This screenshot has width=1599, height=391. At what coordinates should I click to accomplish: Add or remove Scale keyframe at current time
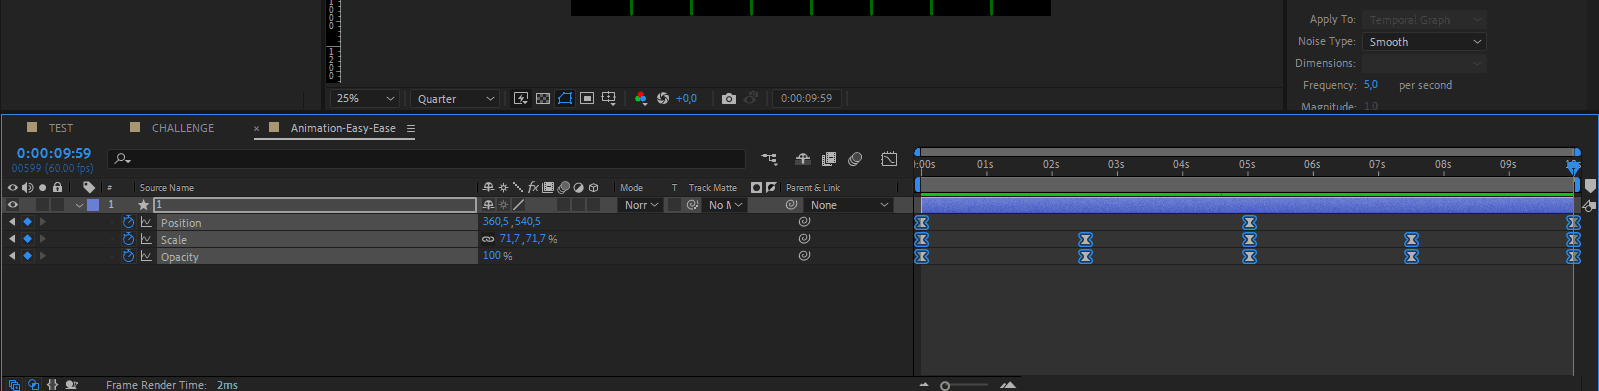pos(27,239)
